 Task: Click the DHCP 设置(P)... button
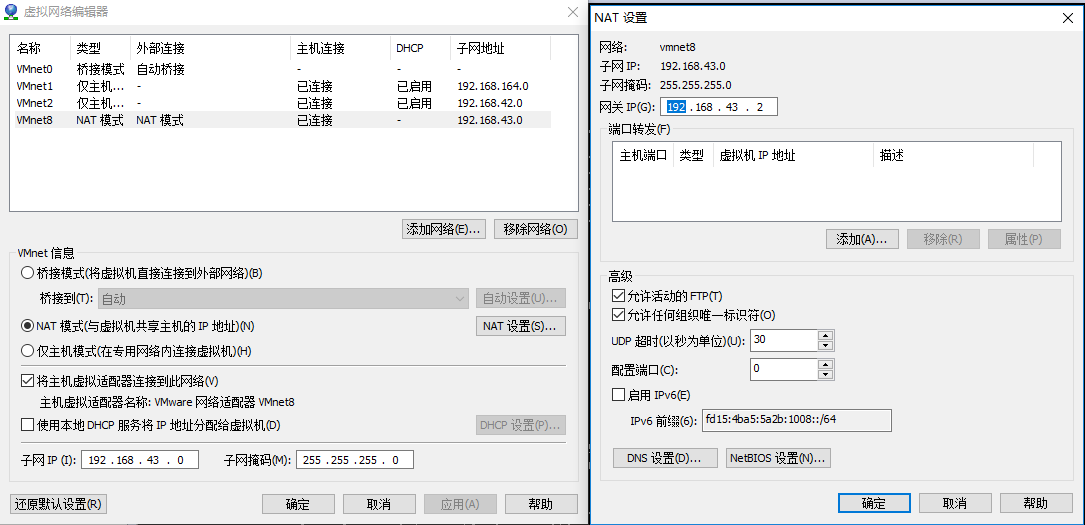coord(521,425)
